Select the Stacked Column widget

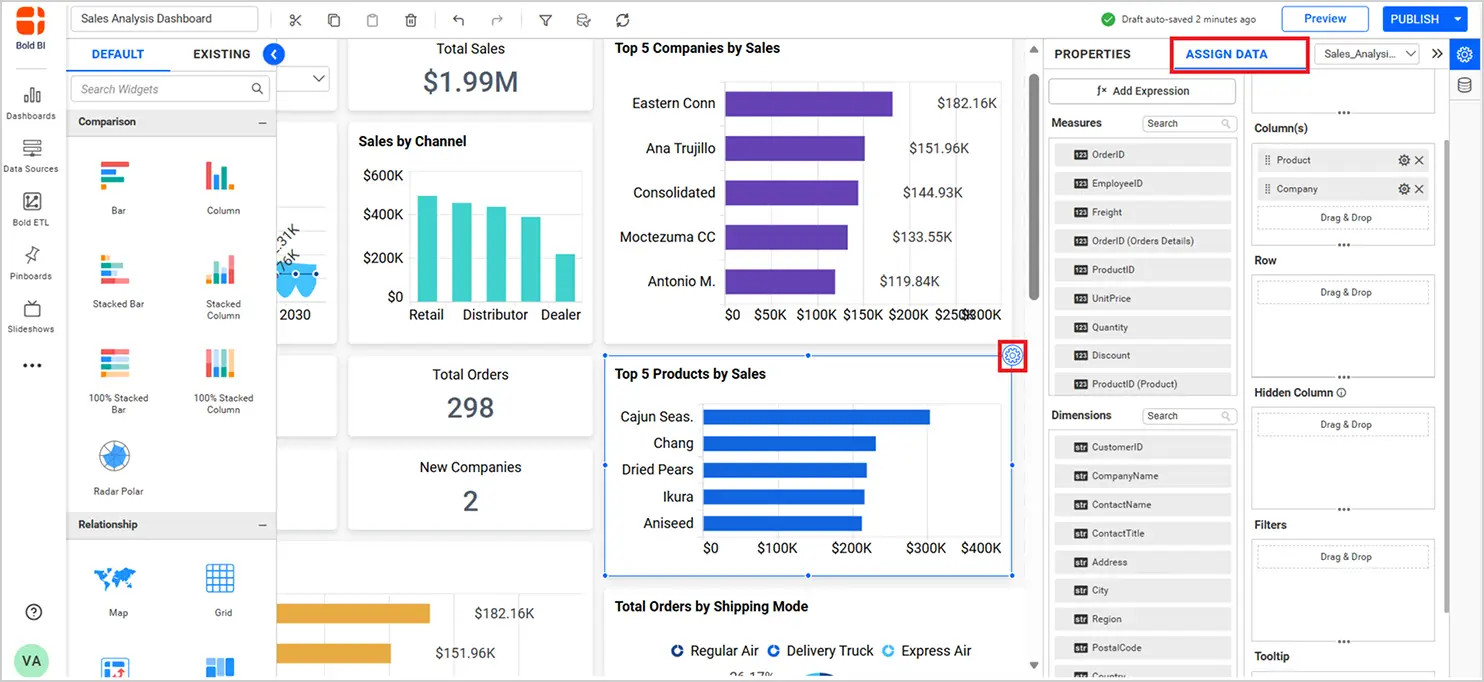(223, 286)
